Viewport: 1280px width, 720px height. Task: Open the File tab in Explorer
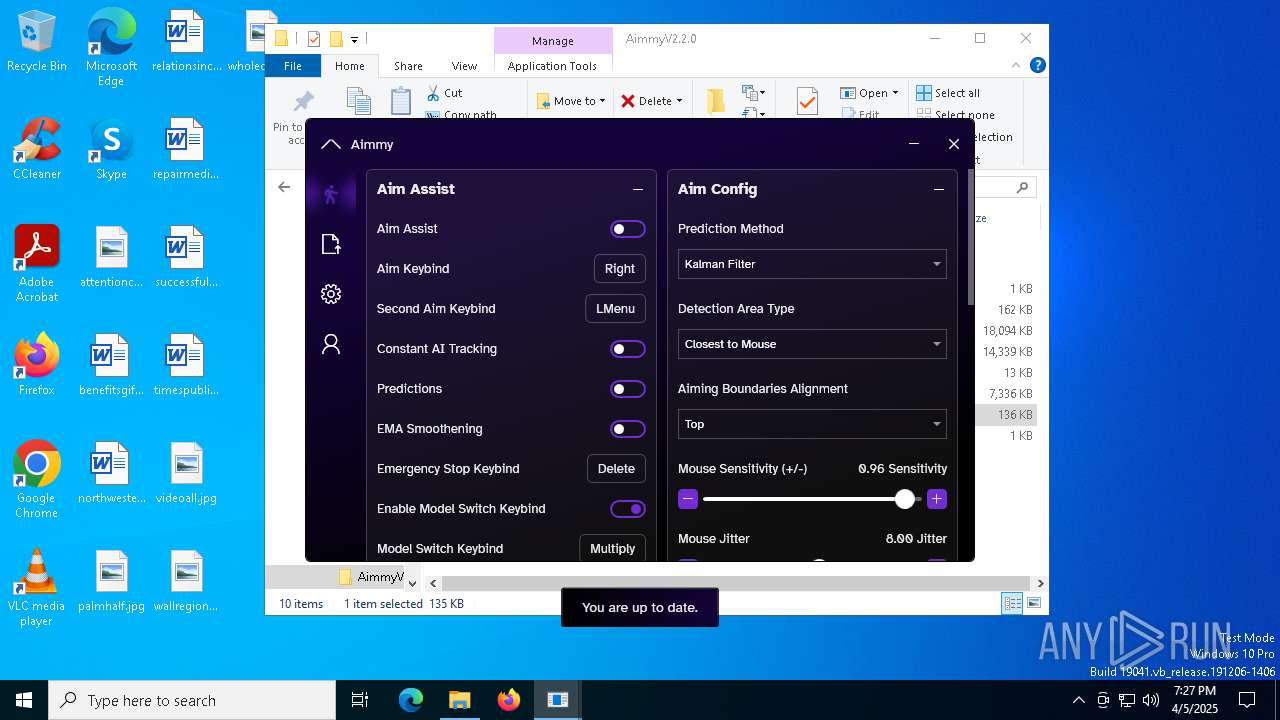[293, 66]
